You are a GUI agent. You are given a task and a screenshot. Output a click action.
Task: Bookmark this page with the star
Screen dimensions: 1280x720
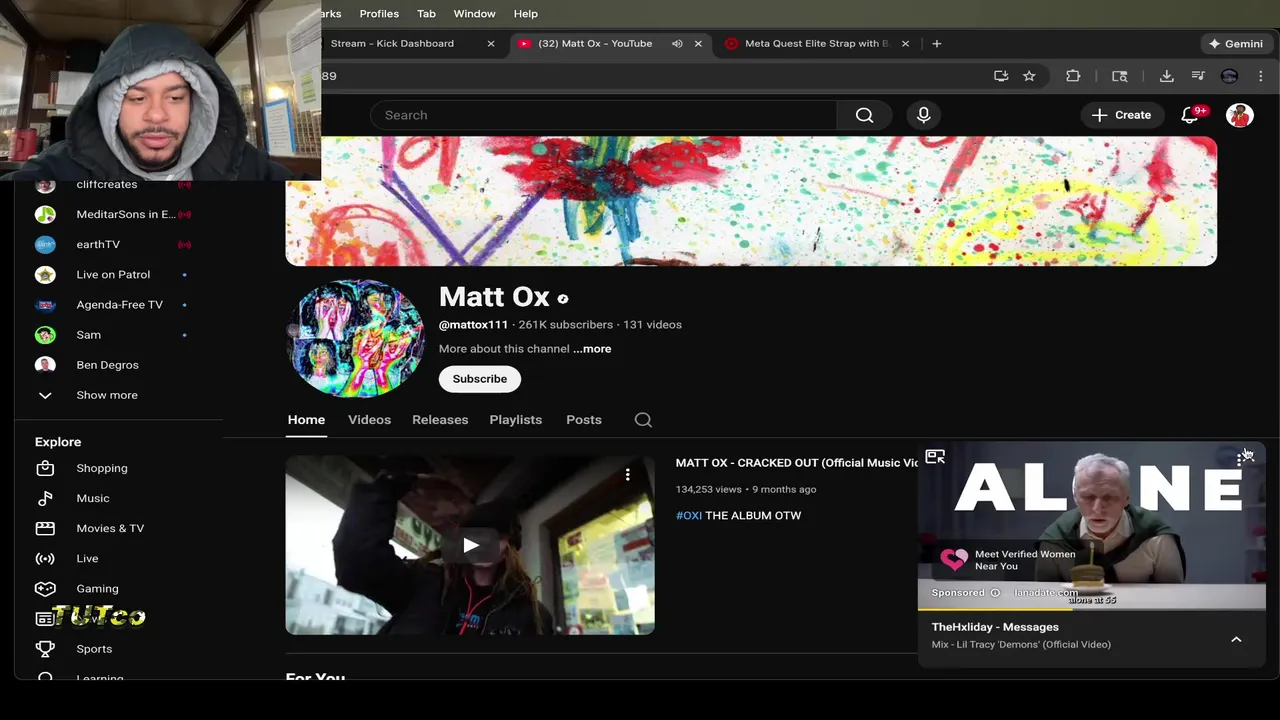click(1029, 76)
